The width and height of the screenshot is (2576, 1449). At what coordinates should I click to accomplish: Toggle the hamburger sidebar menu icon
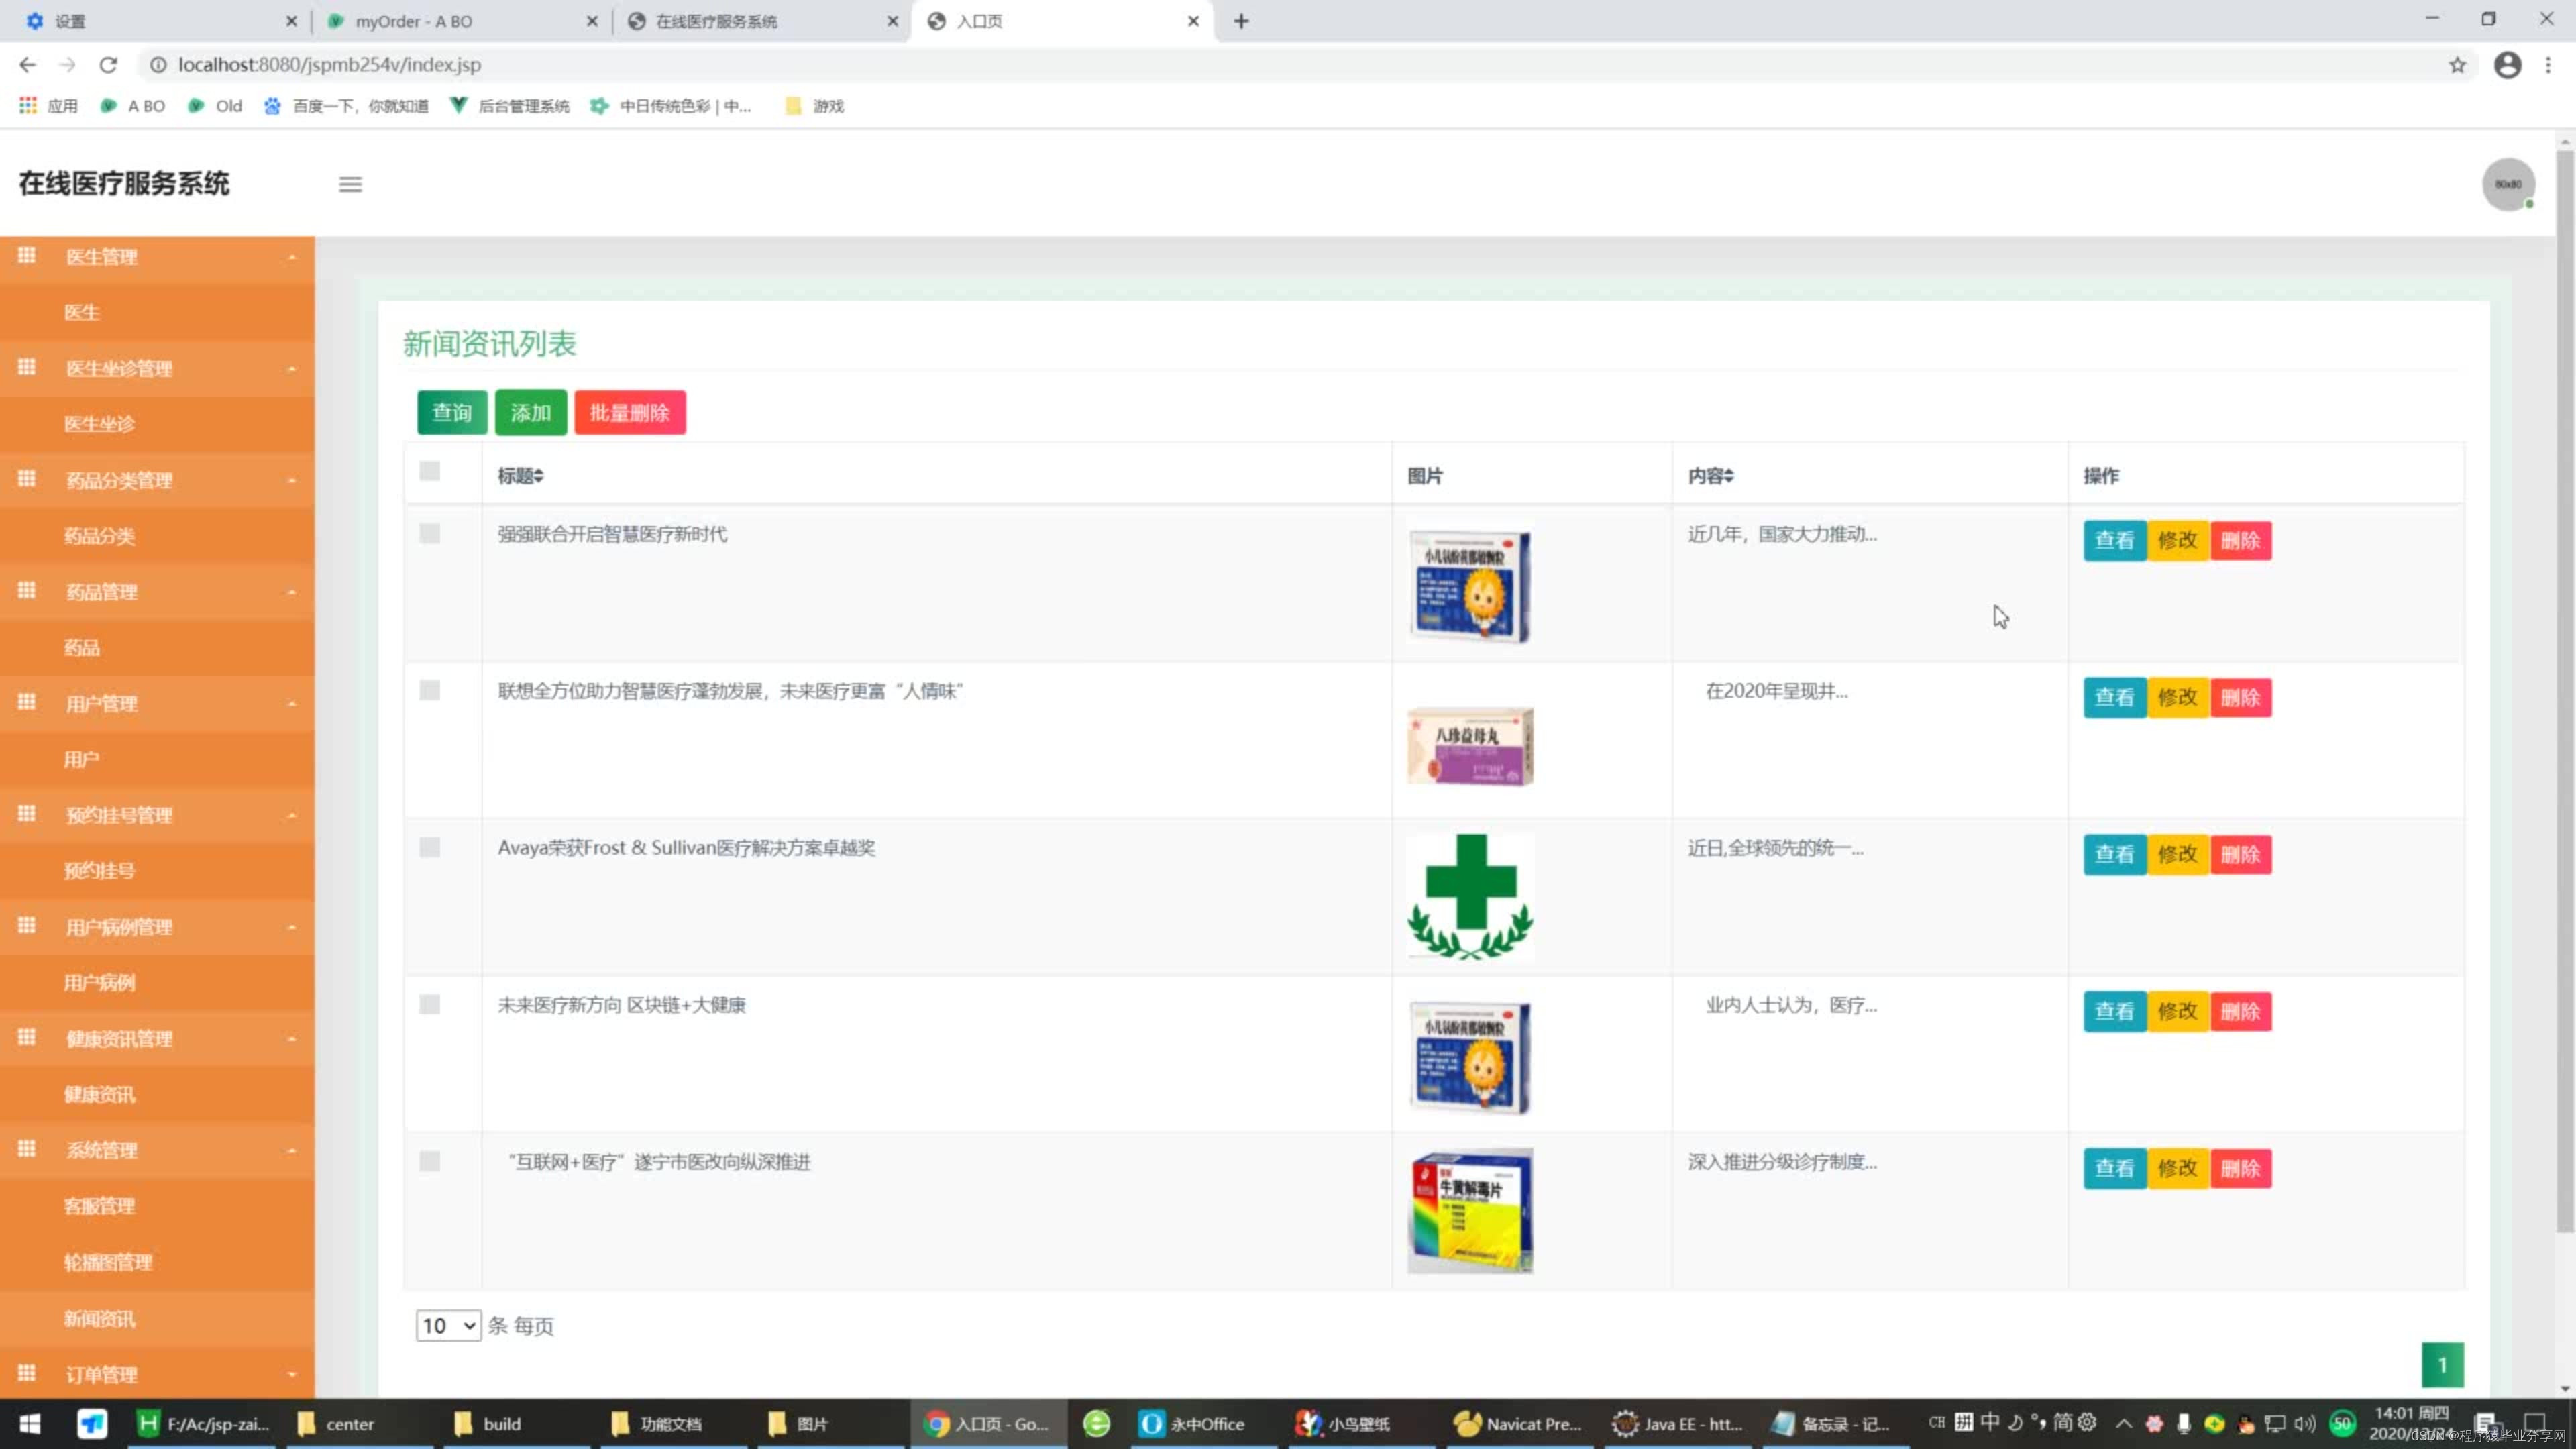[x=350, y=184]
